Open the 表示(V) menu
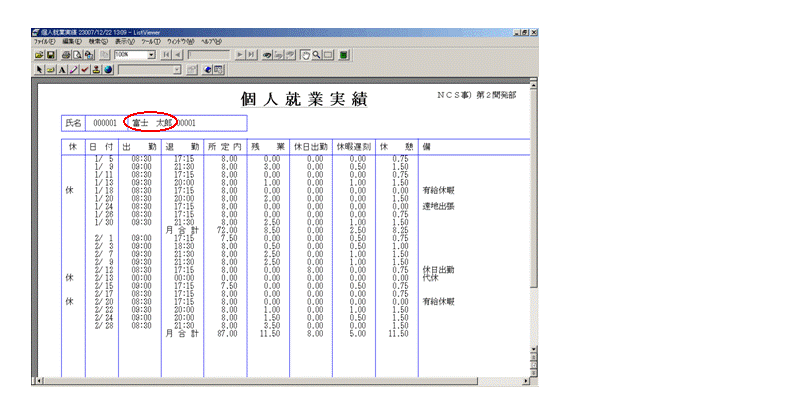This screenshot has height=415, width=793. (x=125, y=43)
